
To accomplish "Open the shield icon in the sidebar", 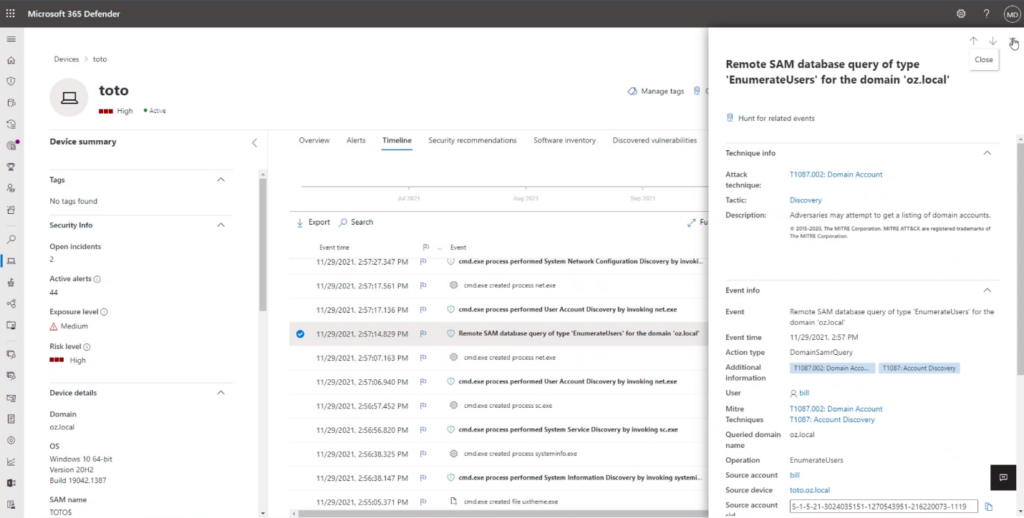I will click(10, 81).
